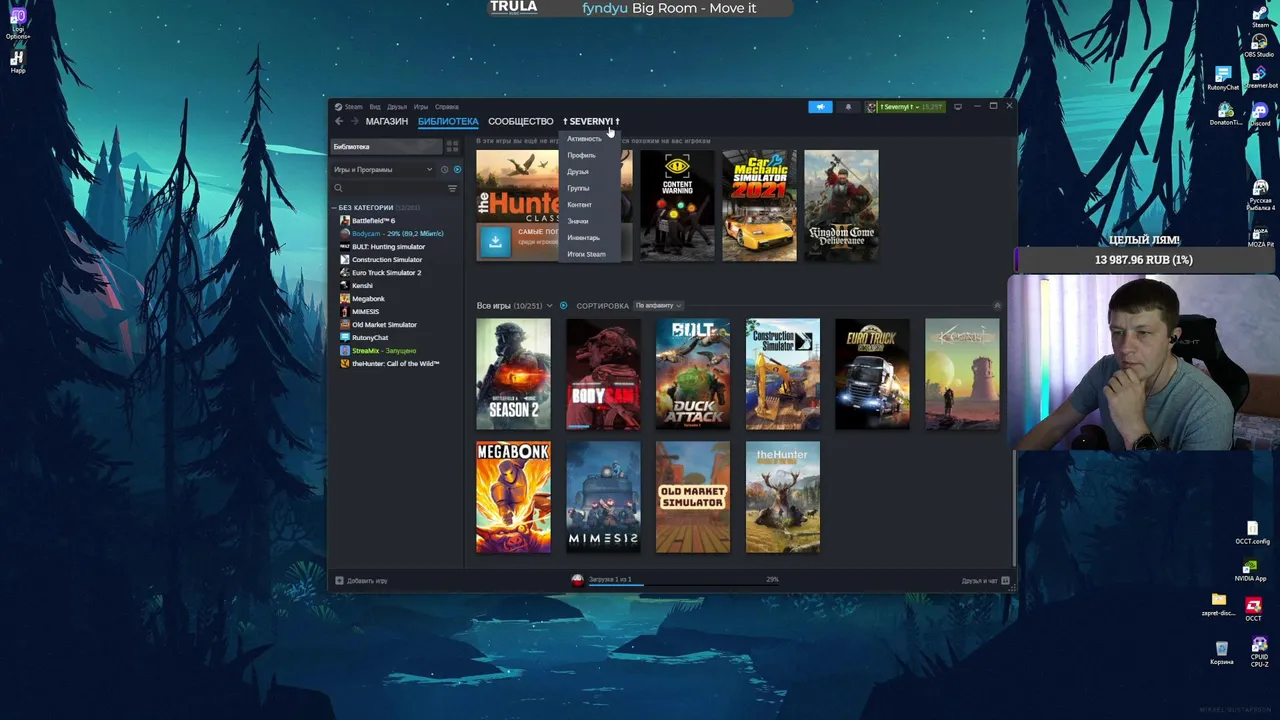
Task: Collapse the shelf with the double chevron icon
Action: pos(997,306)
